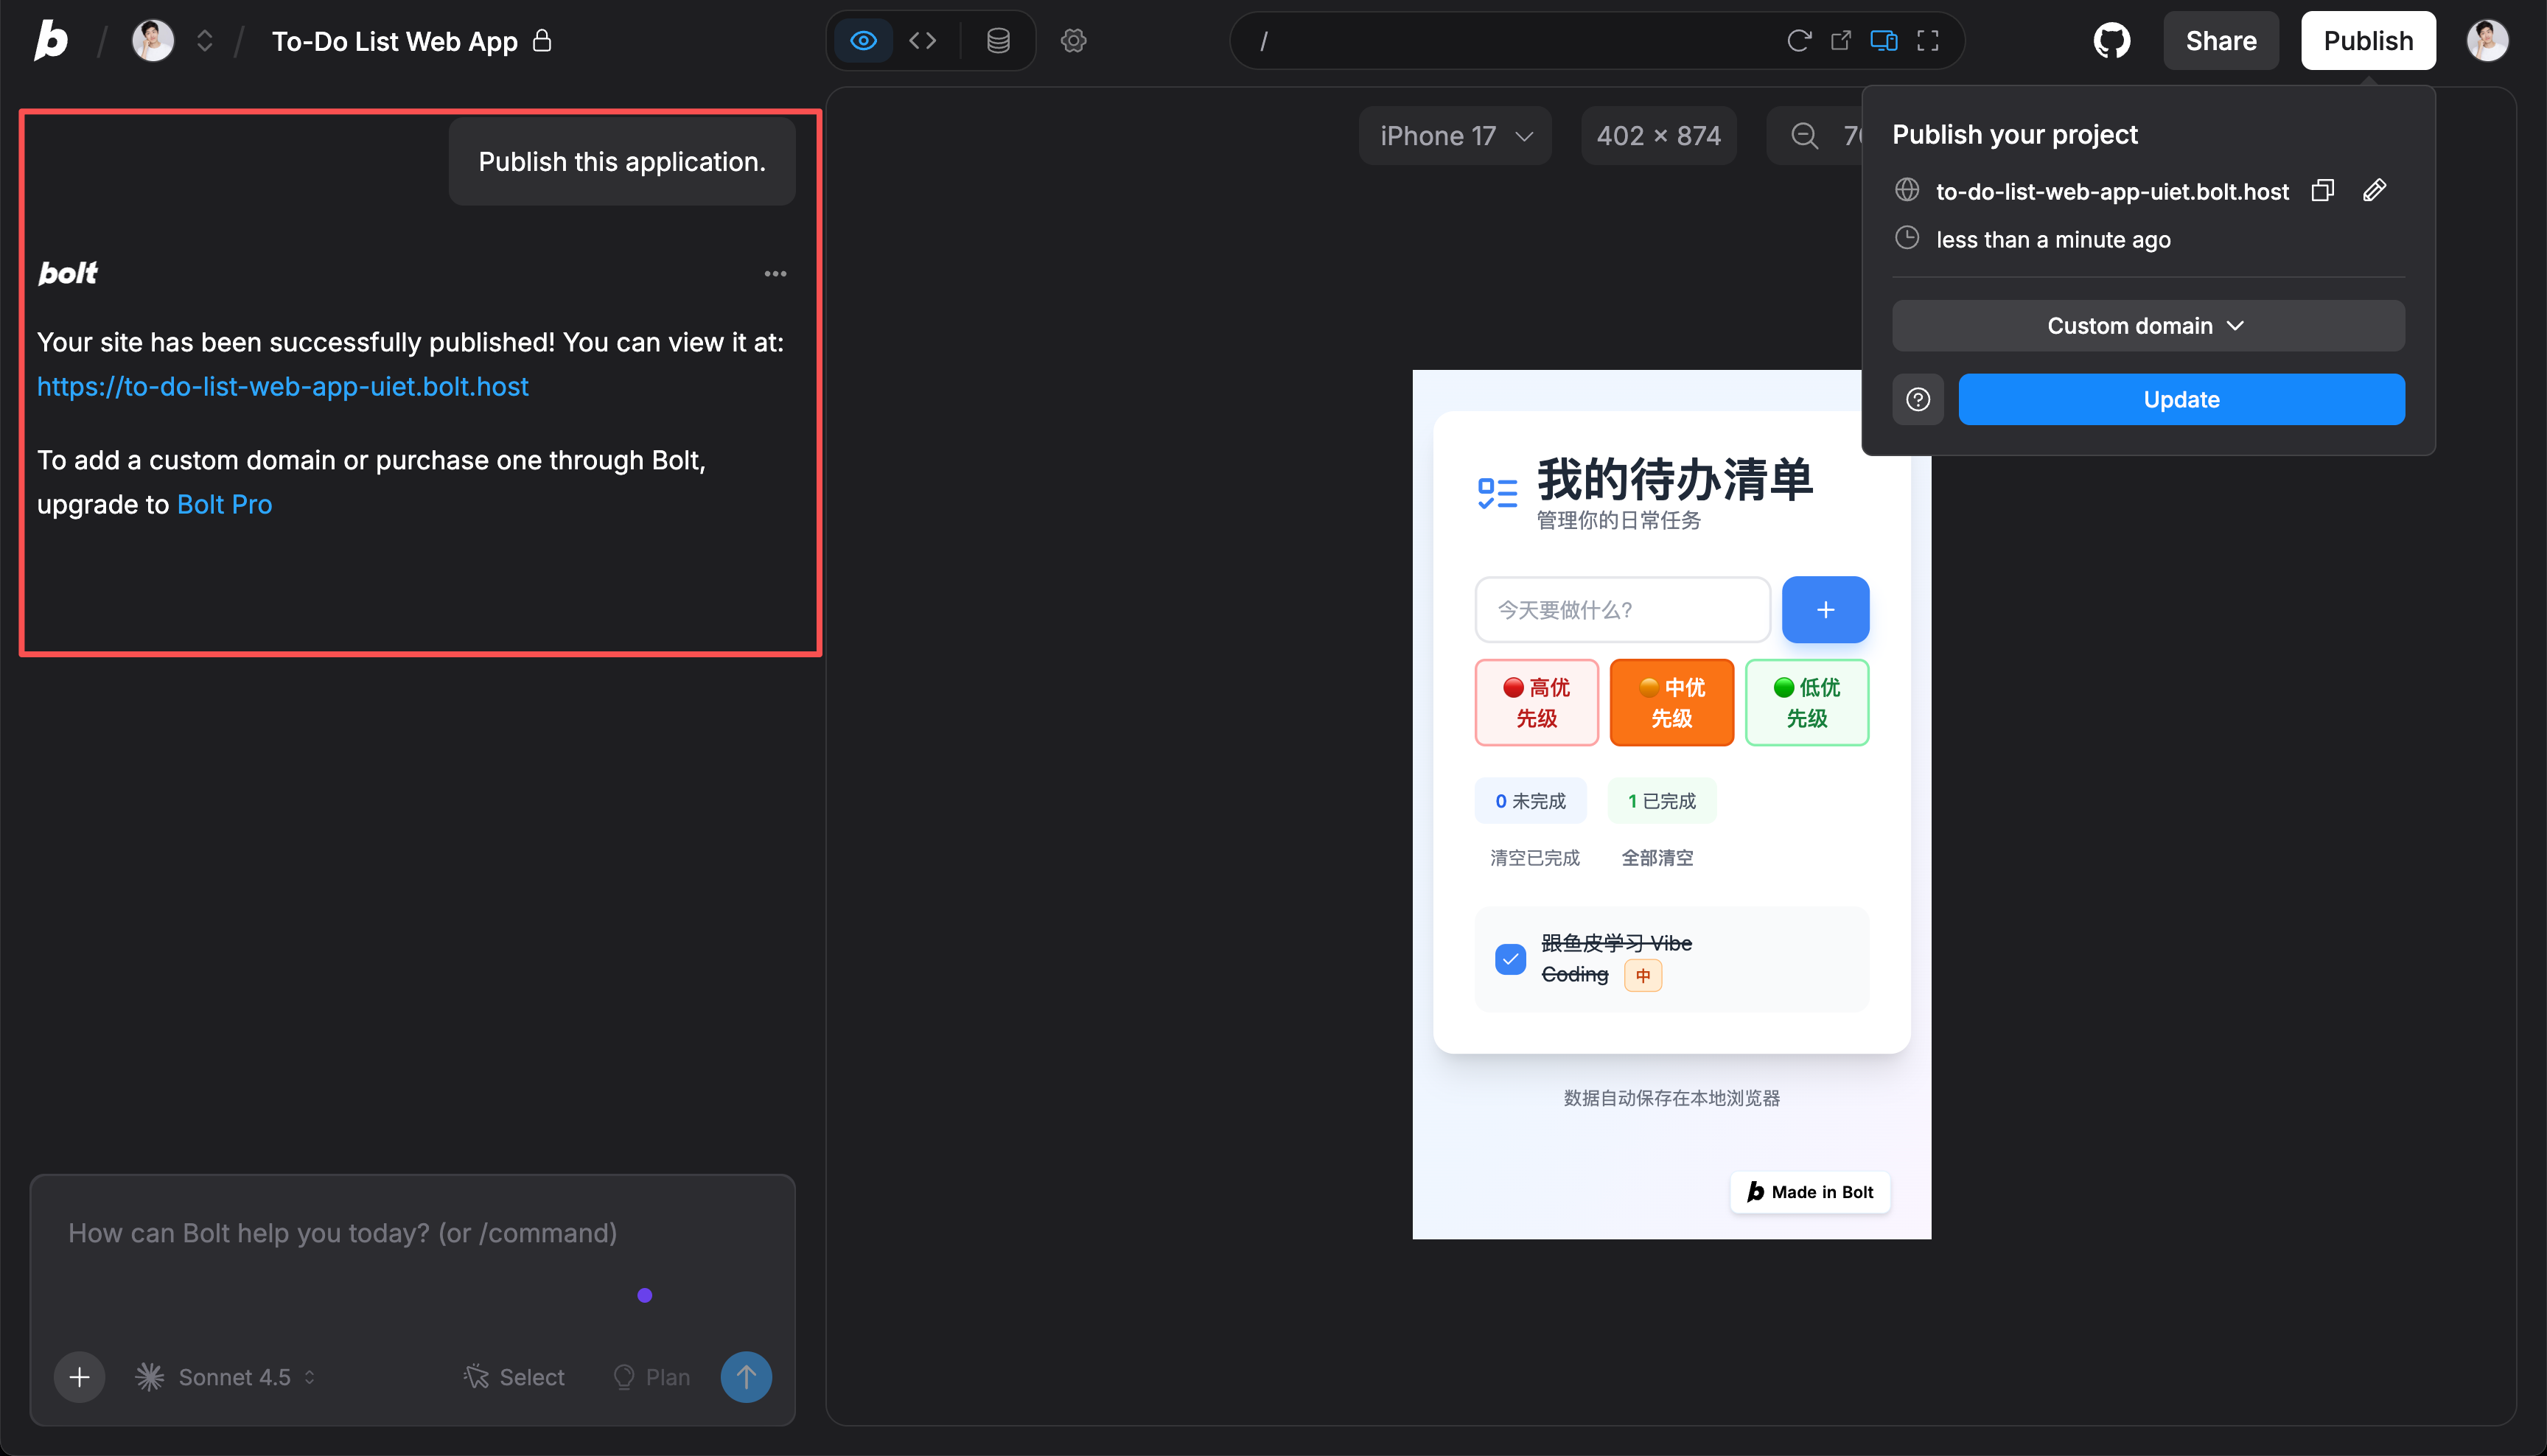Edit published domain pencil icon
This screenshot has width=2547, height=1456.
(x=2374, y=190)
